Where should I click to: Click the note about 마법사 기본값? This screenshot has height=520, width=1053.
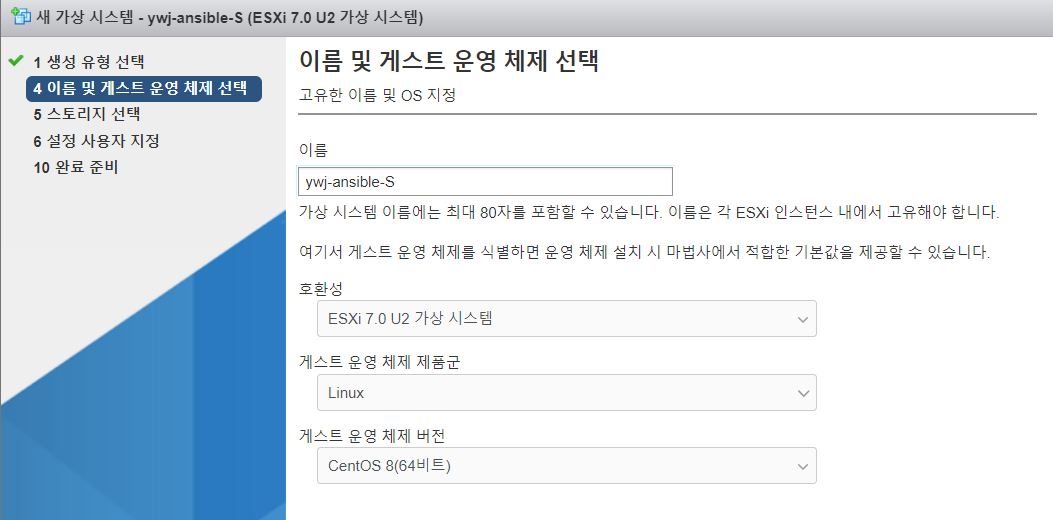[645, 254]
